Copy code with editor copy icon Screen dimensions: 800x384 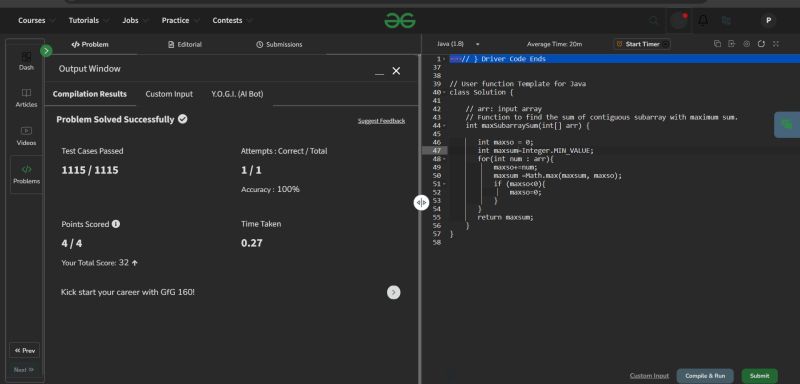pos(717,44)
